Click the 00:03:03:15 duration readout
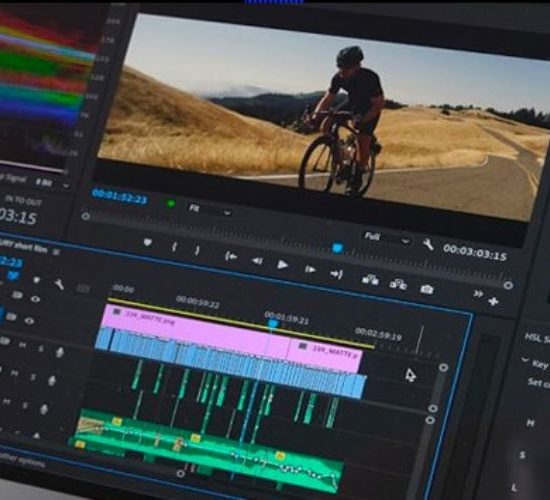The height and width of the screenshot is (500, 550). coord(475,253)
